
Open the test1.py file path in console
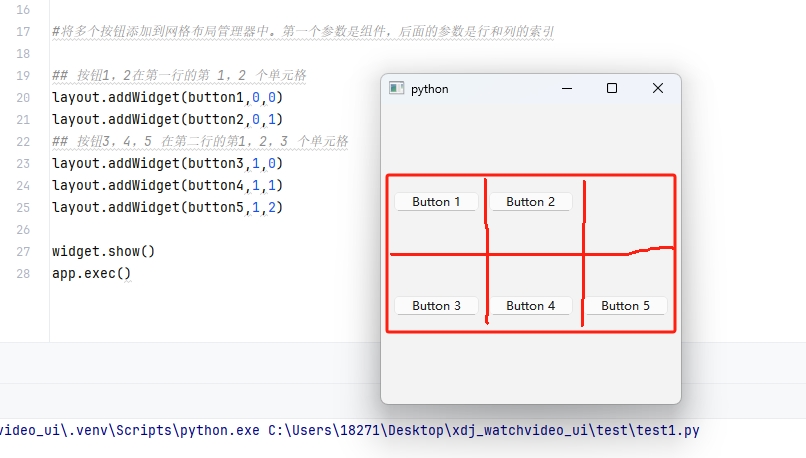point(484,431)
